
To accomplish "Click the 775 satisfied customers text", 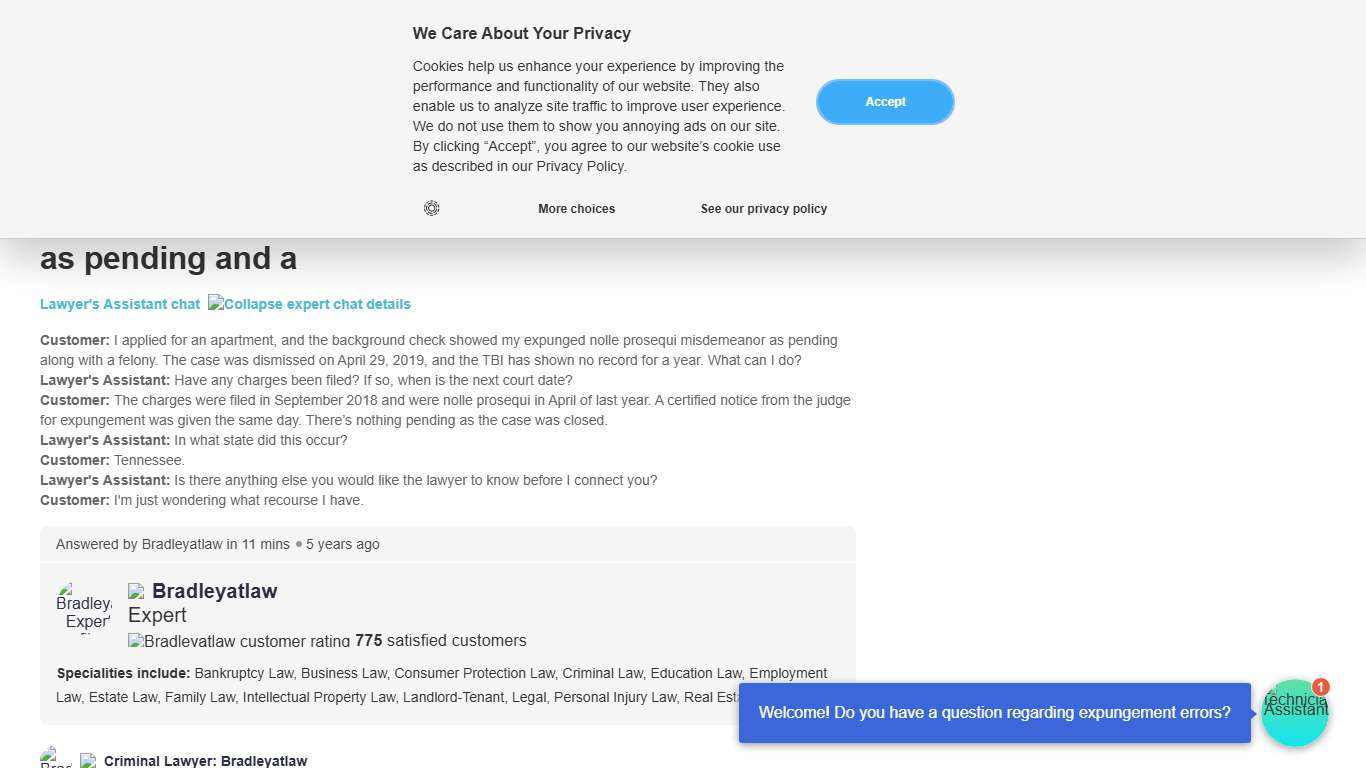I will coord(440,641).
